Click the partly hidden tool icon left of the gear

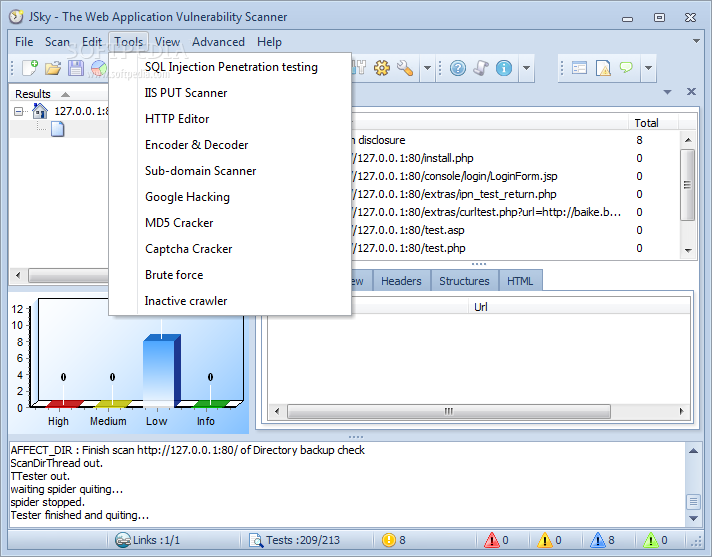click(359, 68)
